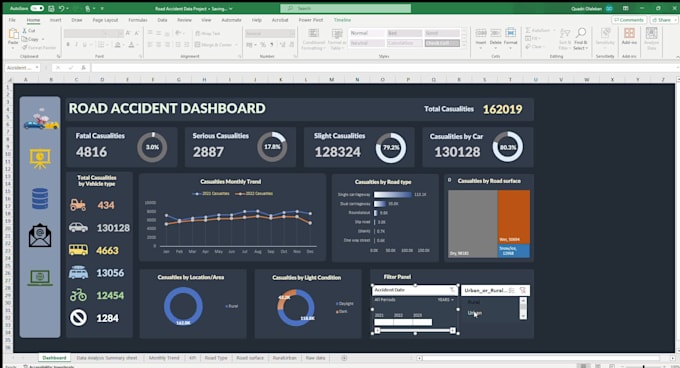680x368 pixels.
Task: Click the Undo arrow icon
Action: coord(62,8)
